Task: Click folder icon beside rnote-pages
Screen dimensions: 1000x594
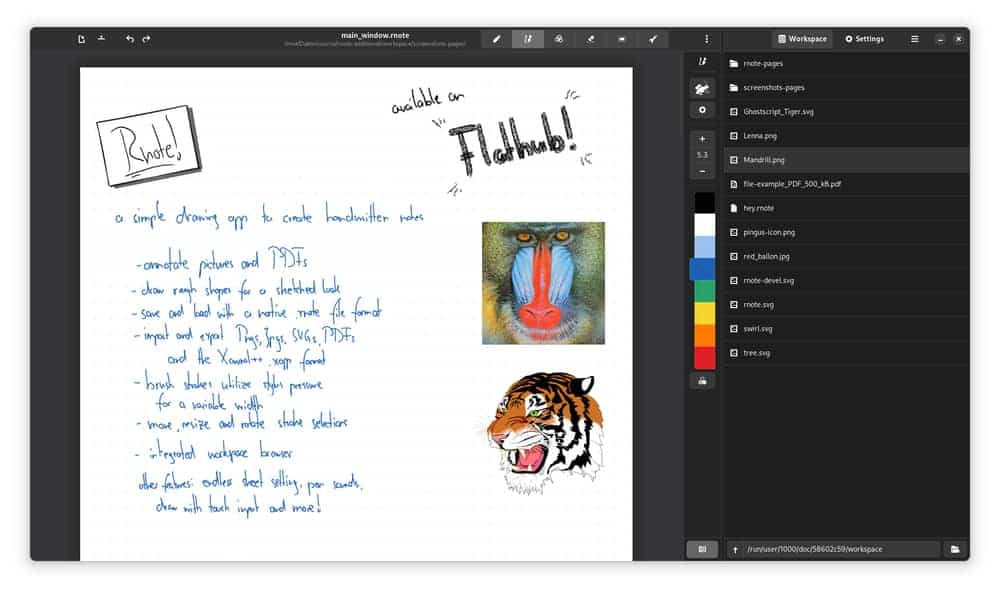Action: (733, 63)
